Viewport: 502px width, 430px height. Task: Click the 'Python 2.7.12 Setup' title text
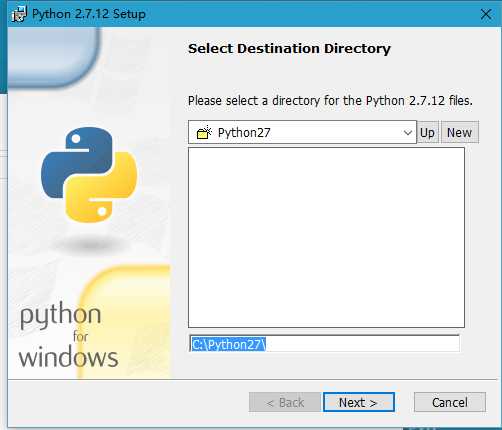tap(89, 14)
